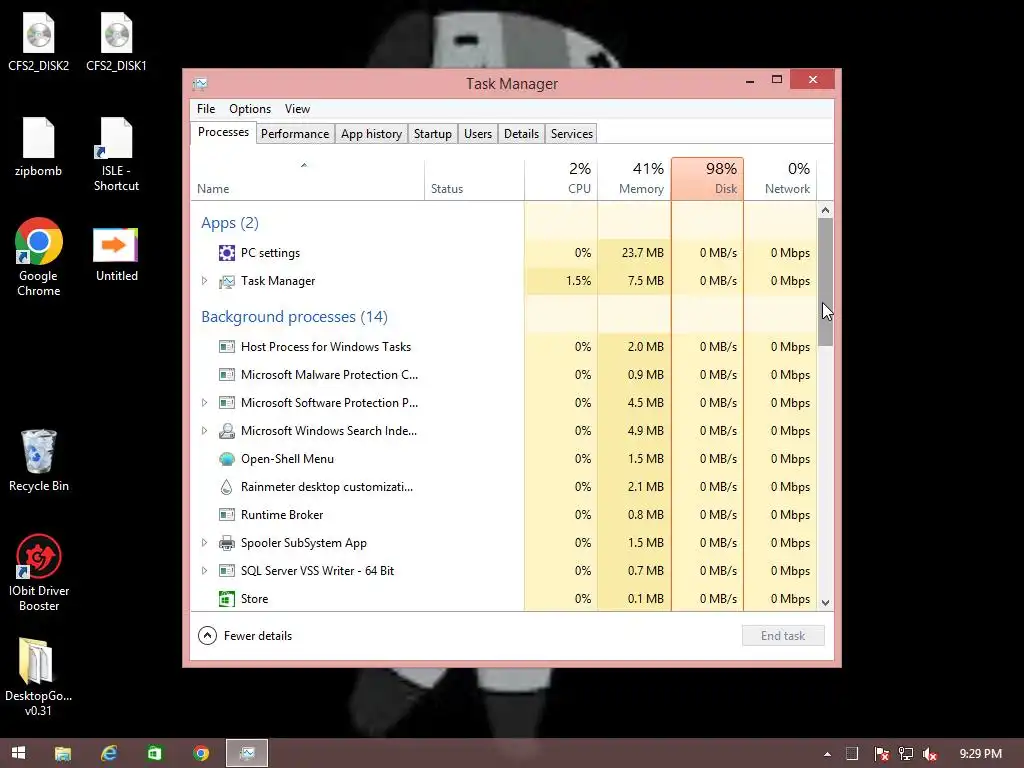The image size is (1024, 768).
Task: Expand the Task Manager process row
Action: tap(204, 281)
